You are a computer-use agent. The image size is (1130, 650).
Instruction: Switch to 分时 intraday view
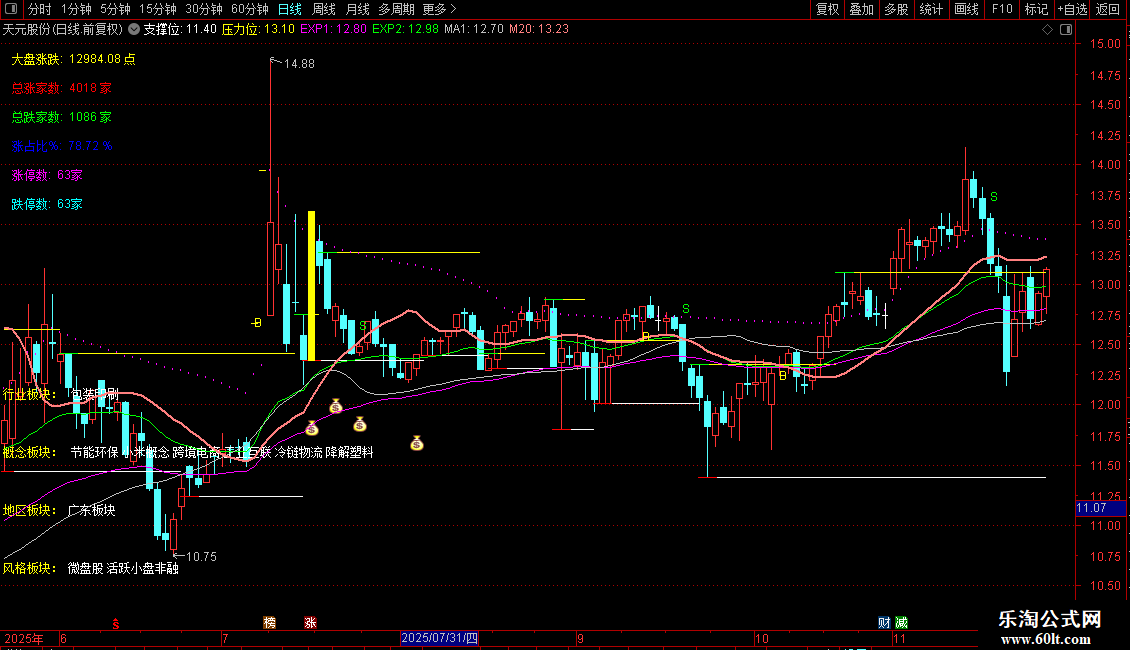40,9
